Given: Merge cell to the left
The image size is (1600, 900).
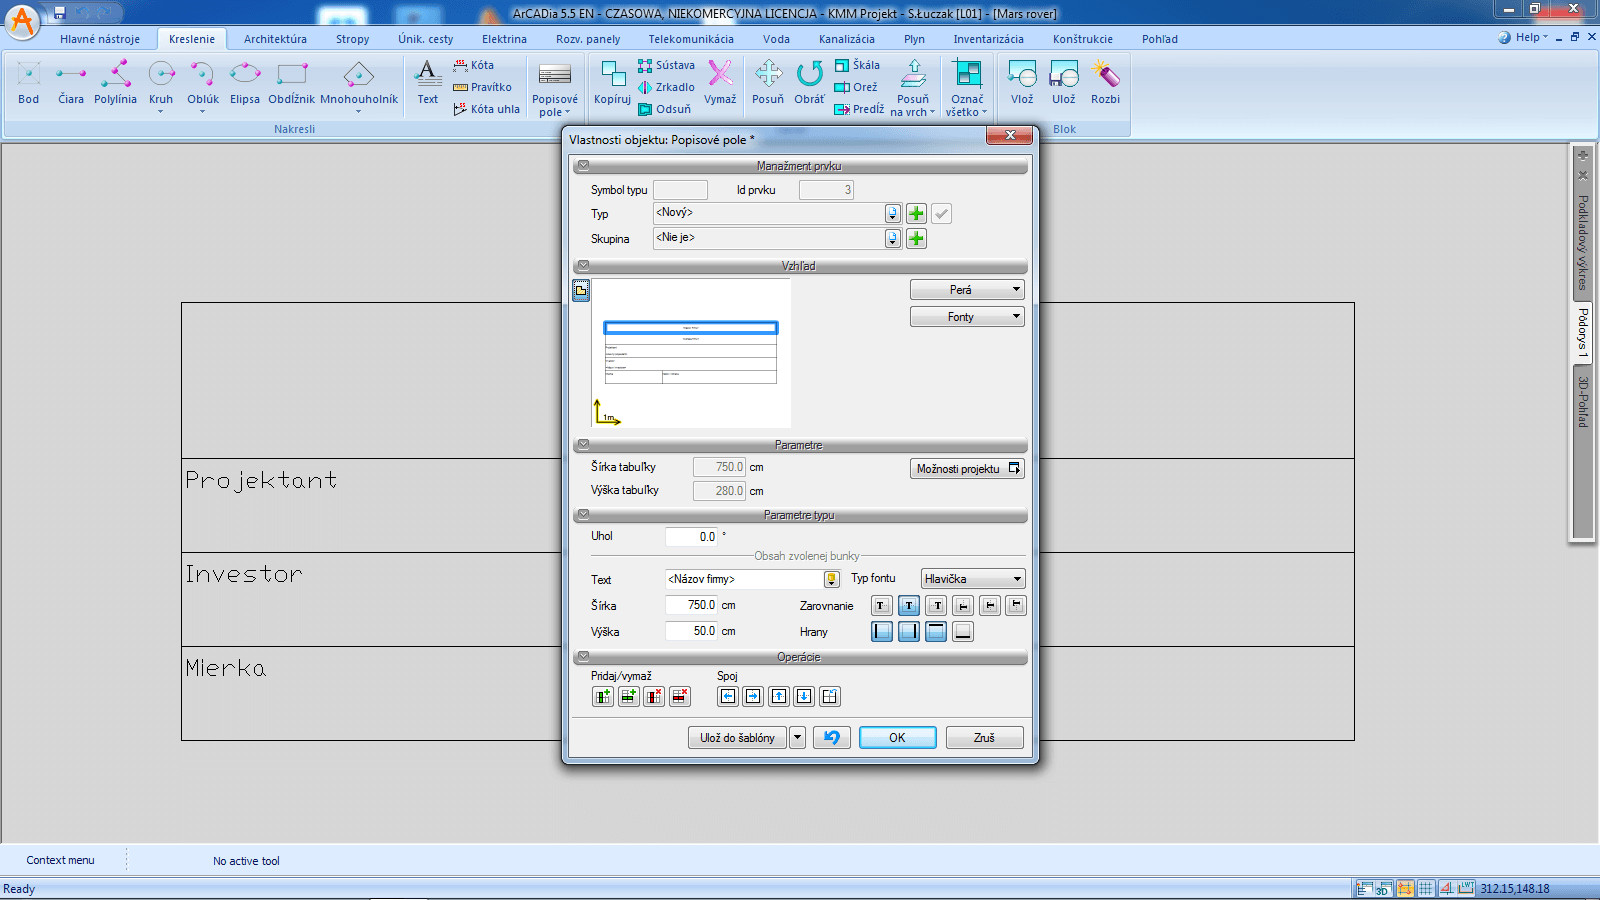Looking at the screenshot, I should 728,696.
